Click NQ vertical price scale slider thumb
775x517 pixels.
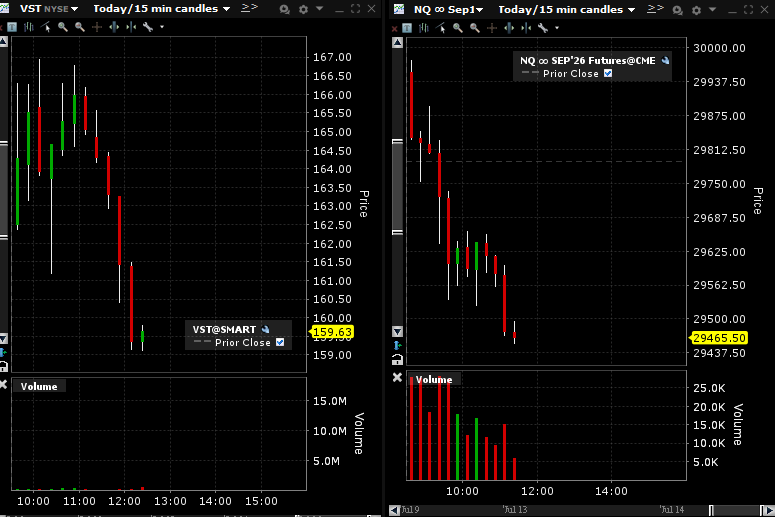click(x=397, y=187)
